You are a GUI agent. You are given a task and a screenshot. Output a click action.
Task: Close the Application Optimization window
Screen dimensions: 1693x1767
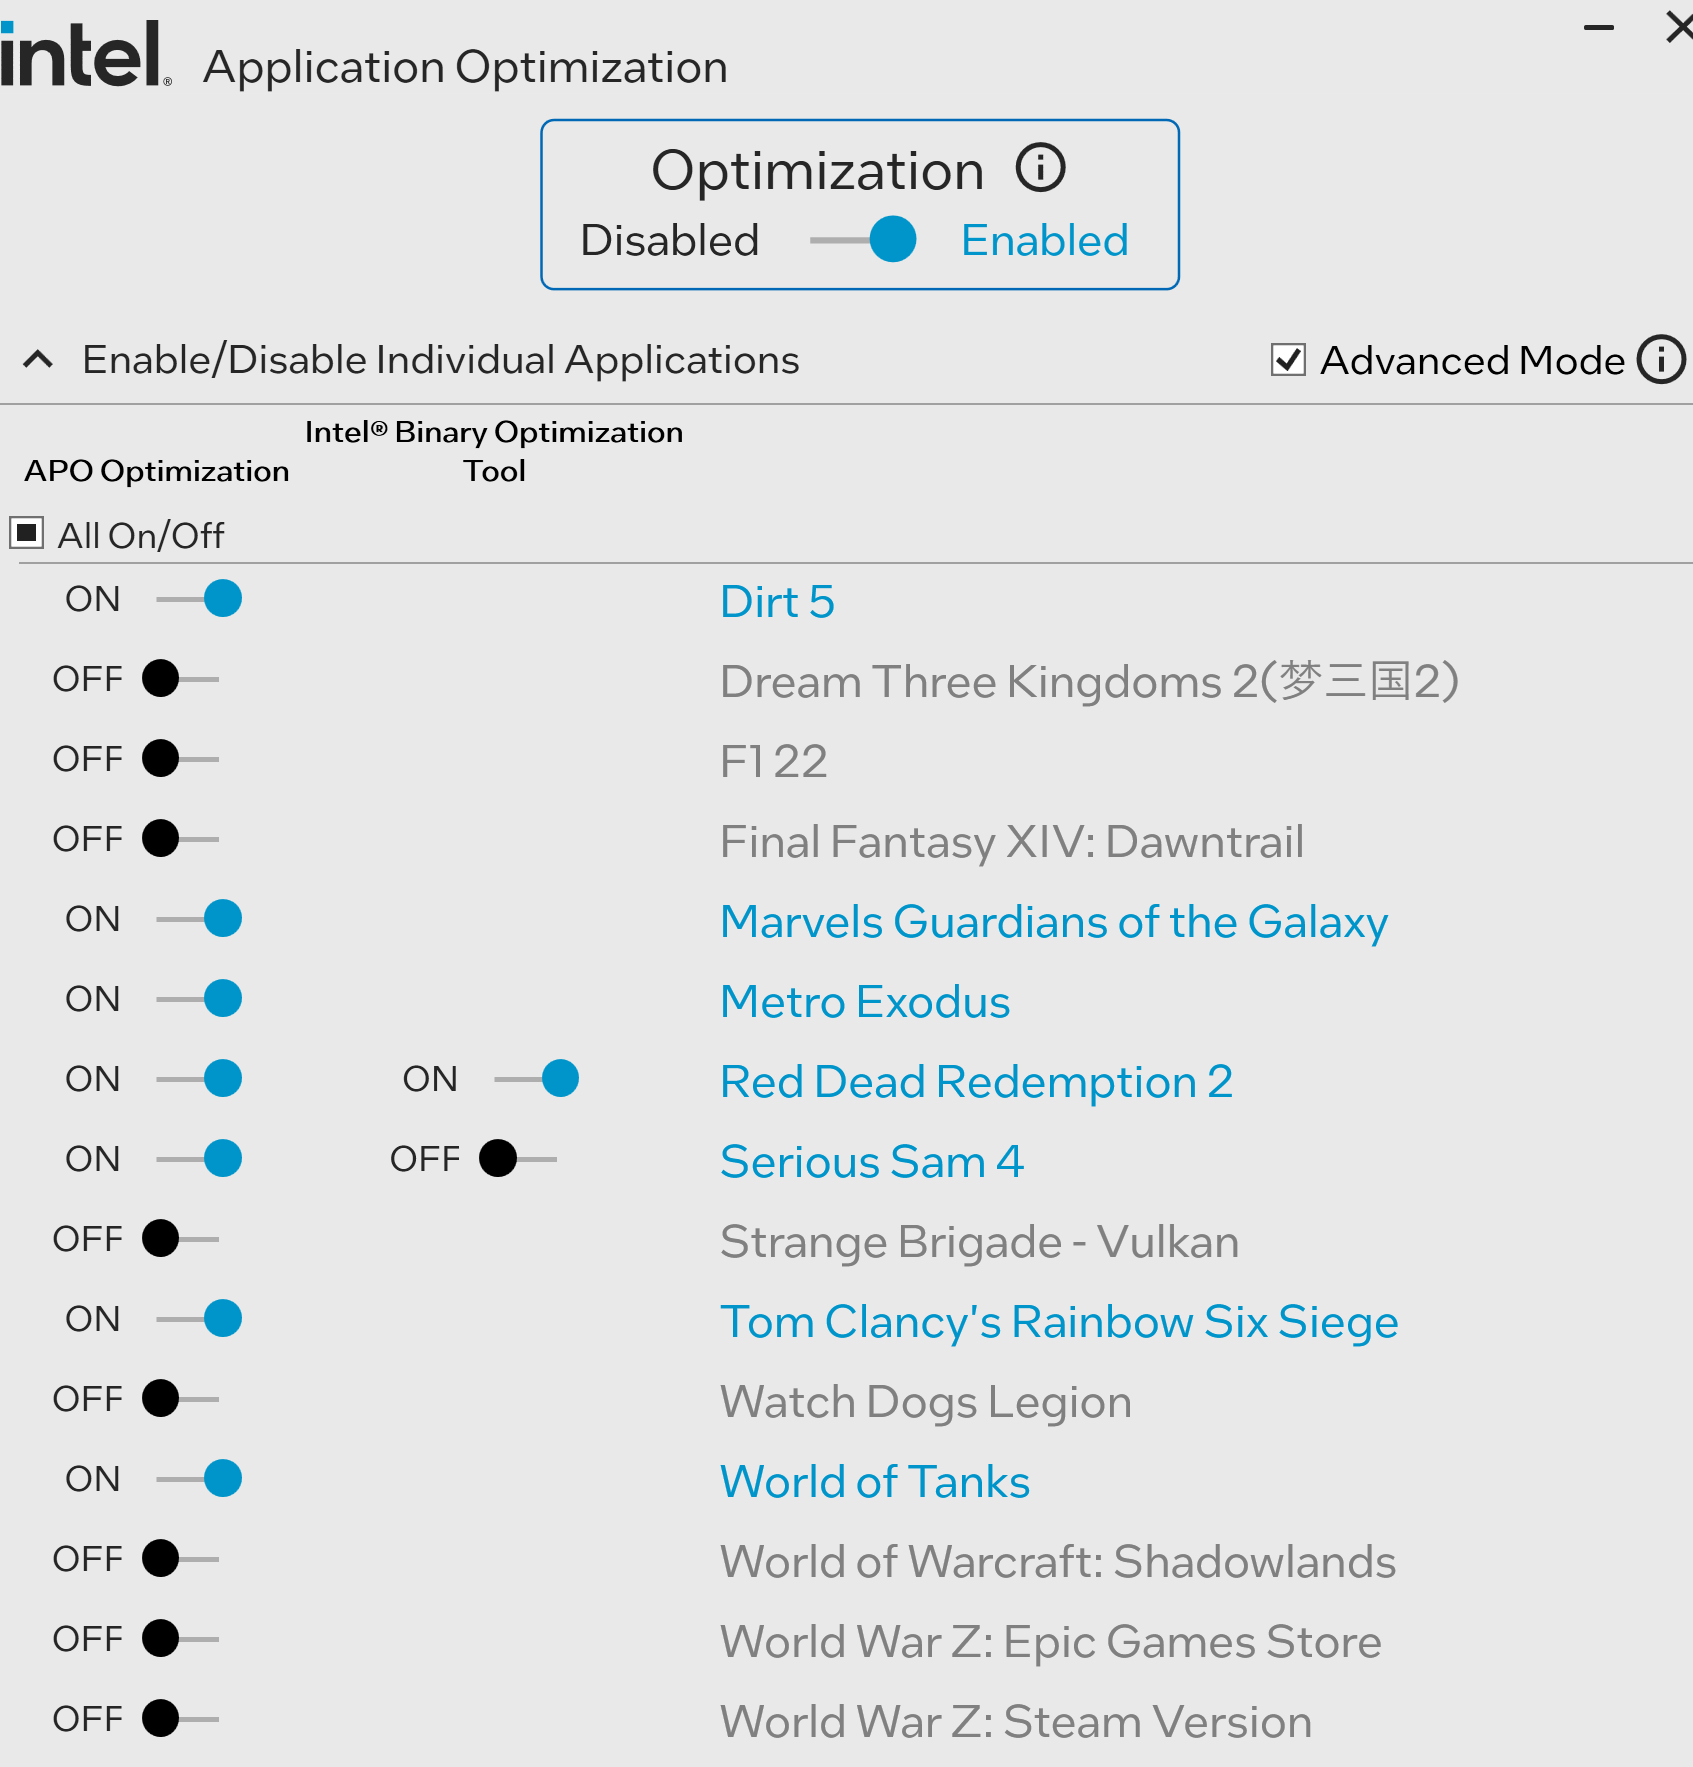pos(1678,26)
